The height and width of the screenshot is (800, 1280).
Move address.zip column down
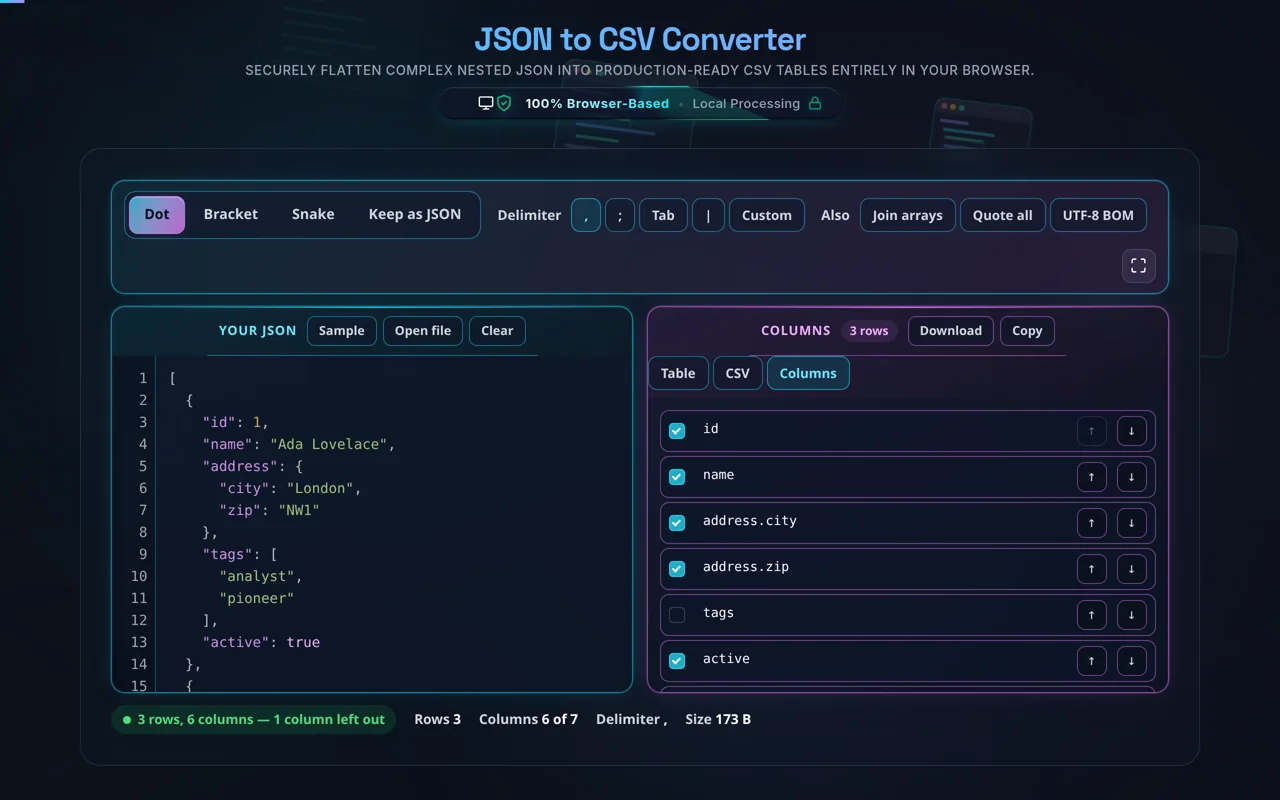1131,569
